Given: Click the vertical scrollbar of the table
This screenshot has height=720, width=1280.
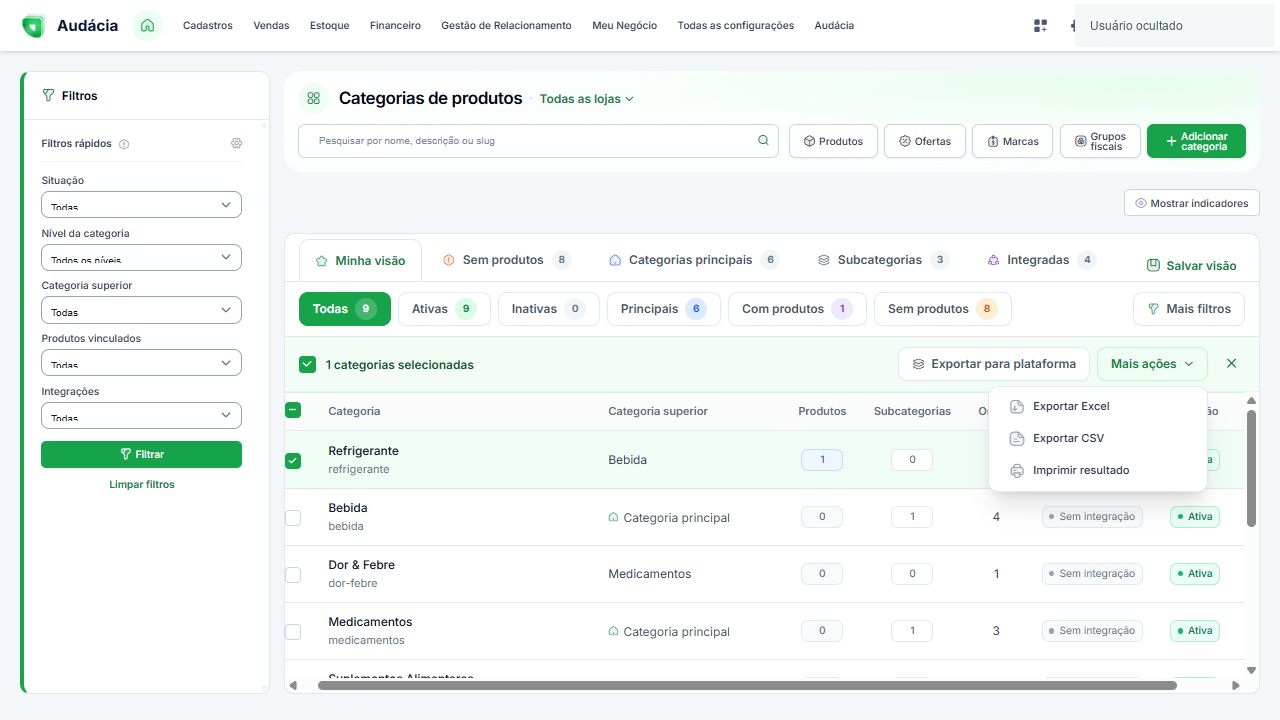Looking at the screenshot, I should (1251, 468).
